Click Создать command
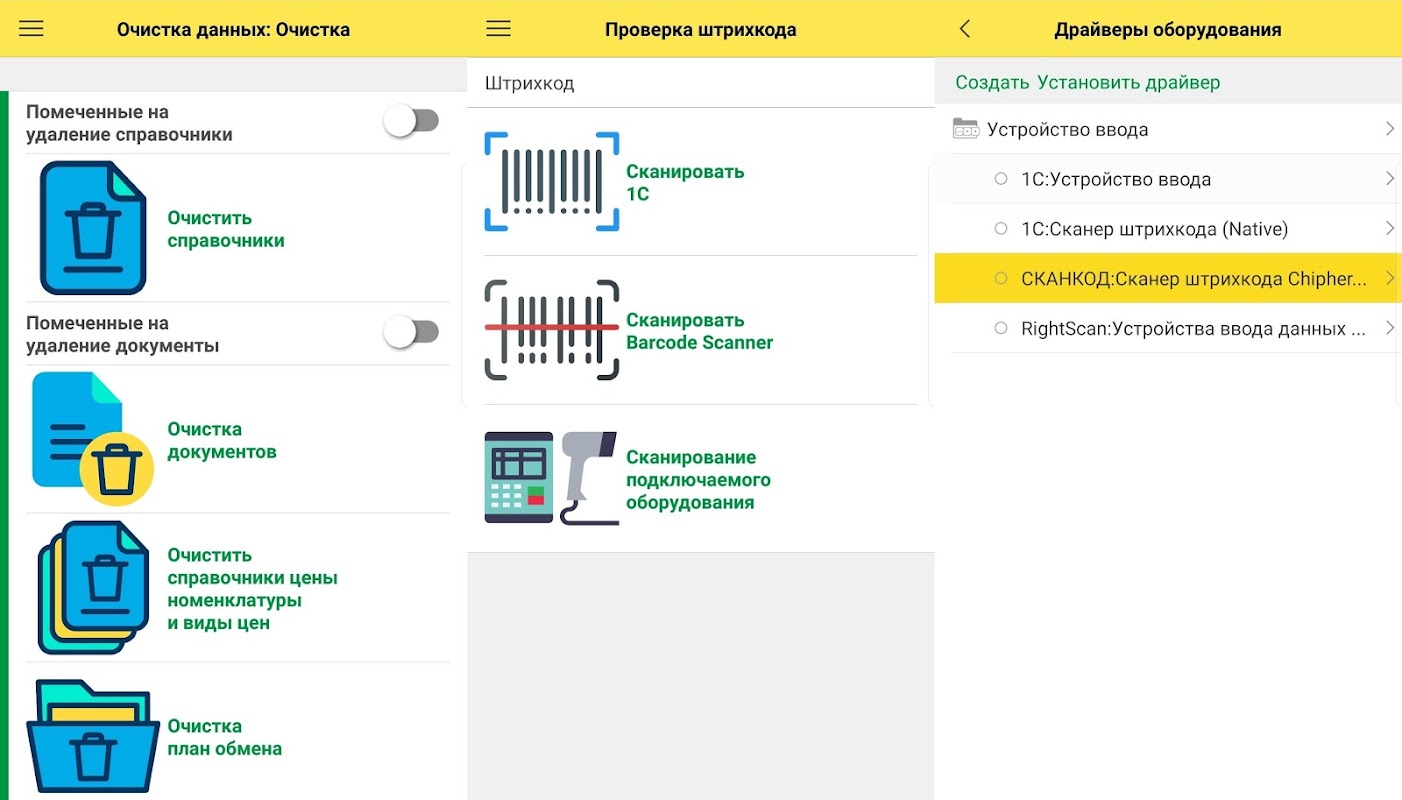Screen dimensions: 1402x800 (x=992, y=83)
